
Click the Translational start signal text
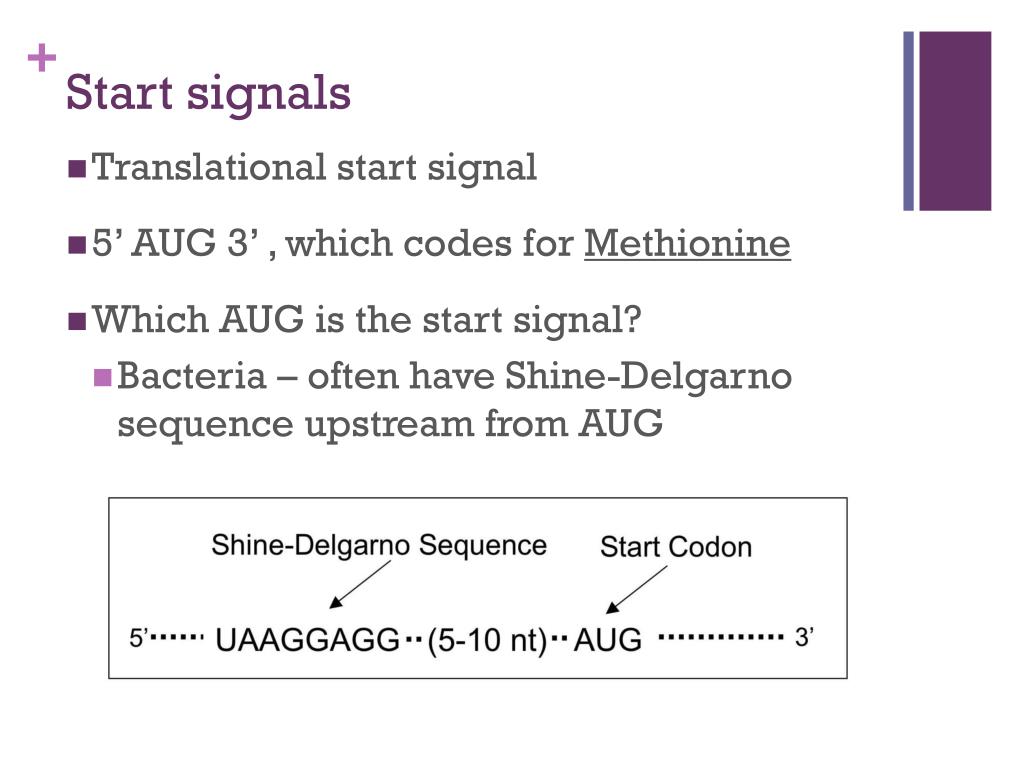[x=314, y=168]
